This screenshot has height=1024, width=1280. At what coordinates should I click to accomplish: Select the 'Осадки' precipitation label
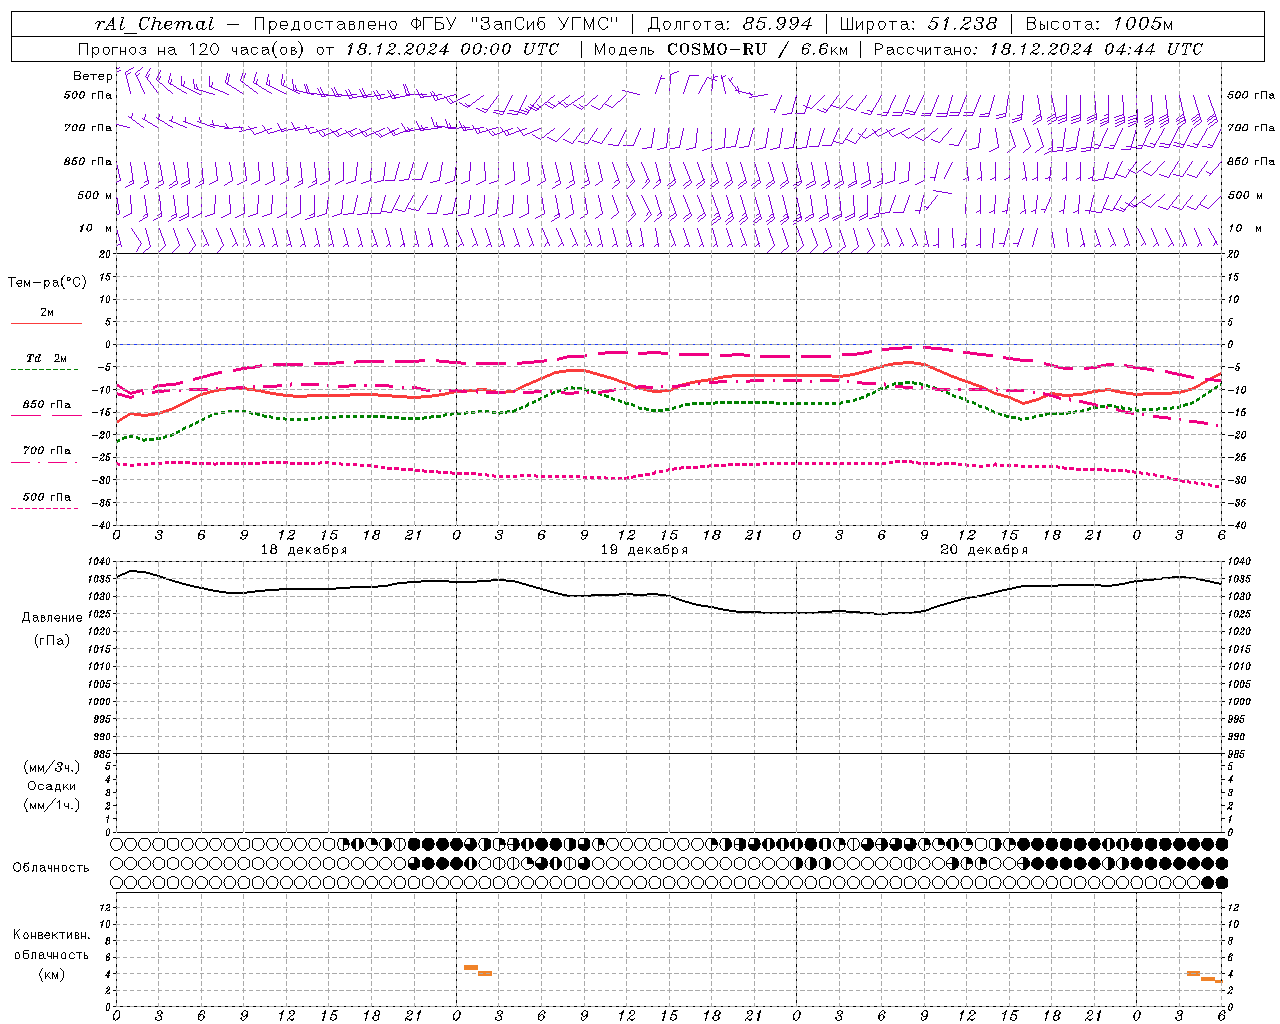pos(52,786)
